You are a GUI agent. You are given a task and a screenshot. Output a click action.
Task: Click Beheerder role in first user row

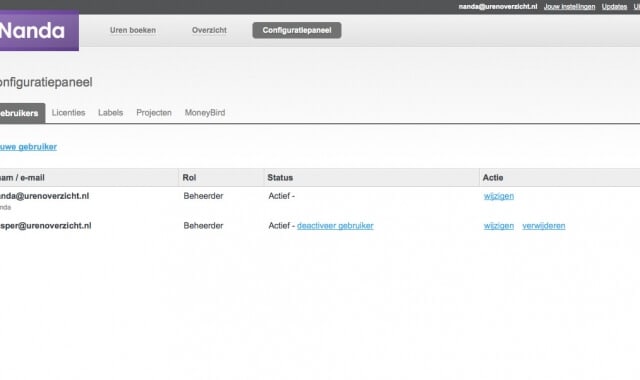click(203, 196)
